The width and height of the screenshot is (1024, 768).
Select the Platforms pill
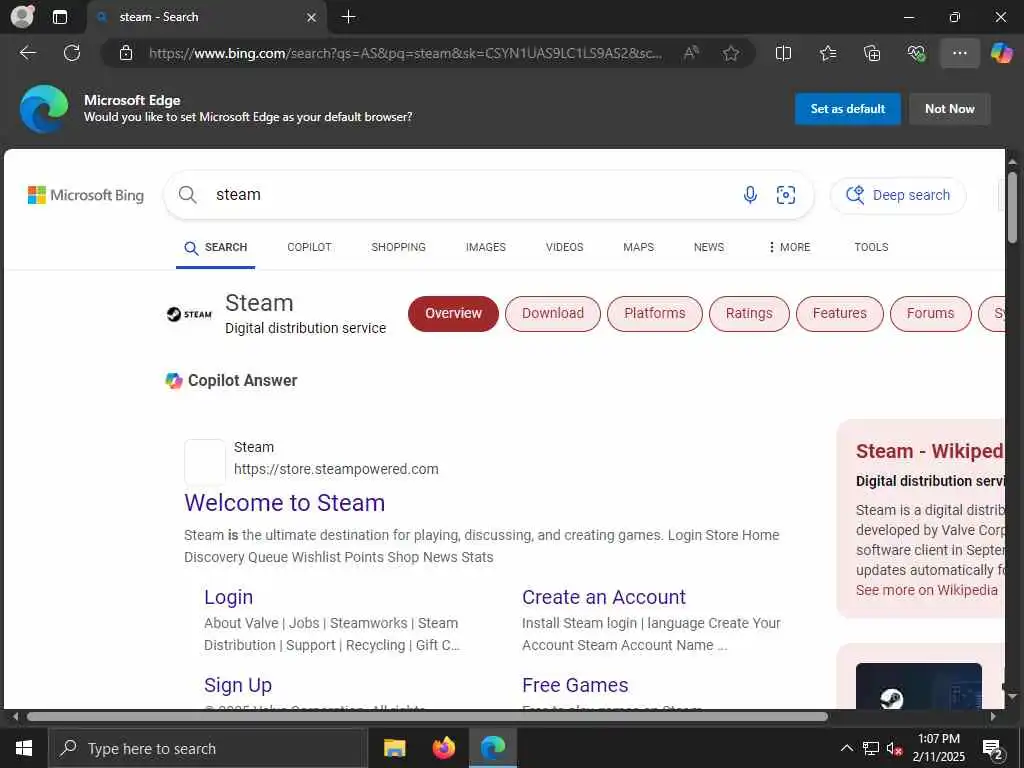654,313
